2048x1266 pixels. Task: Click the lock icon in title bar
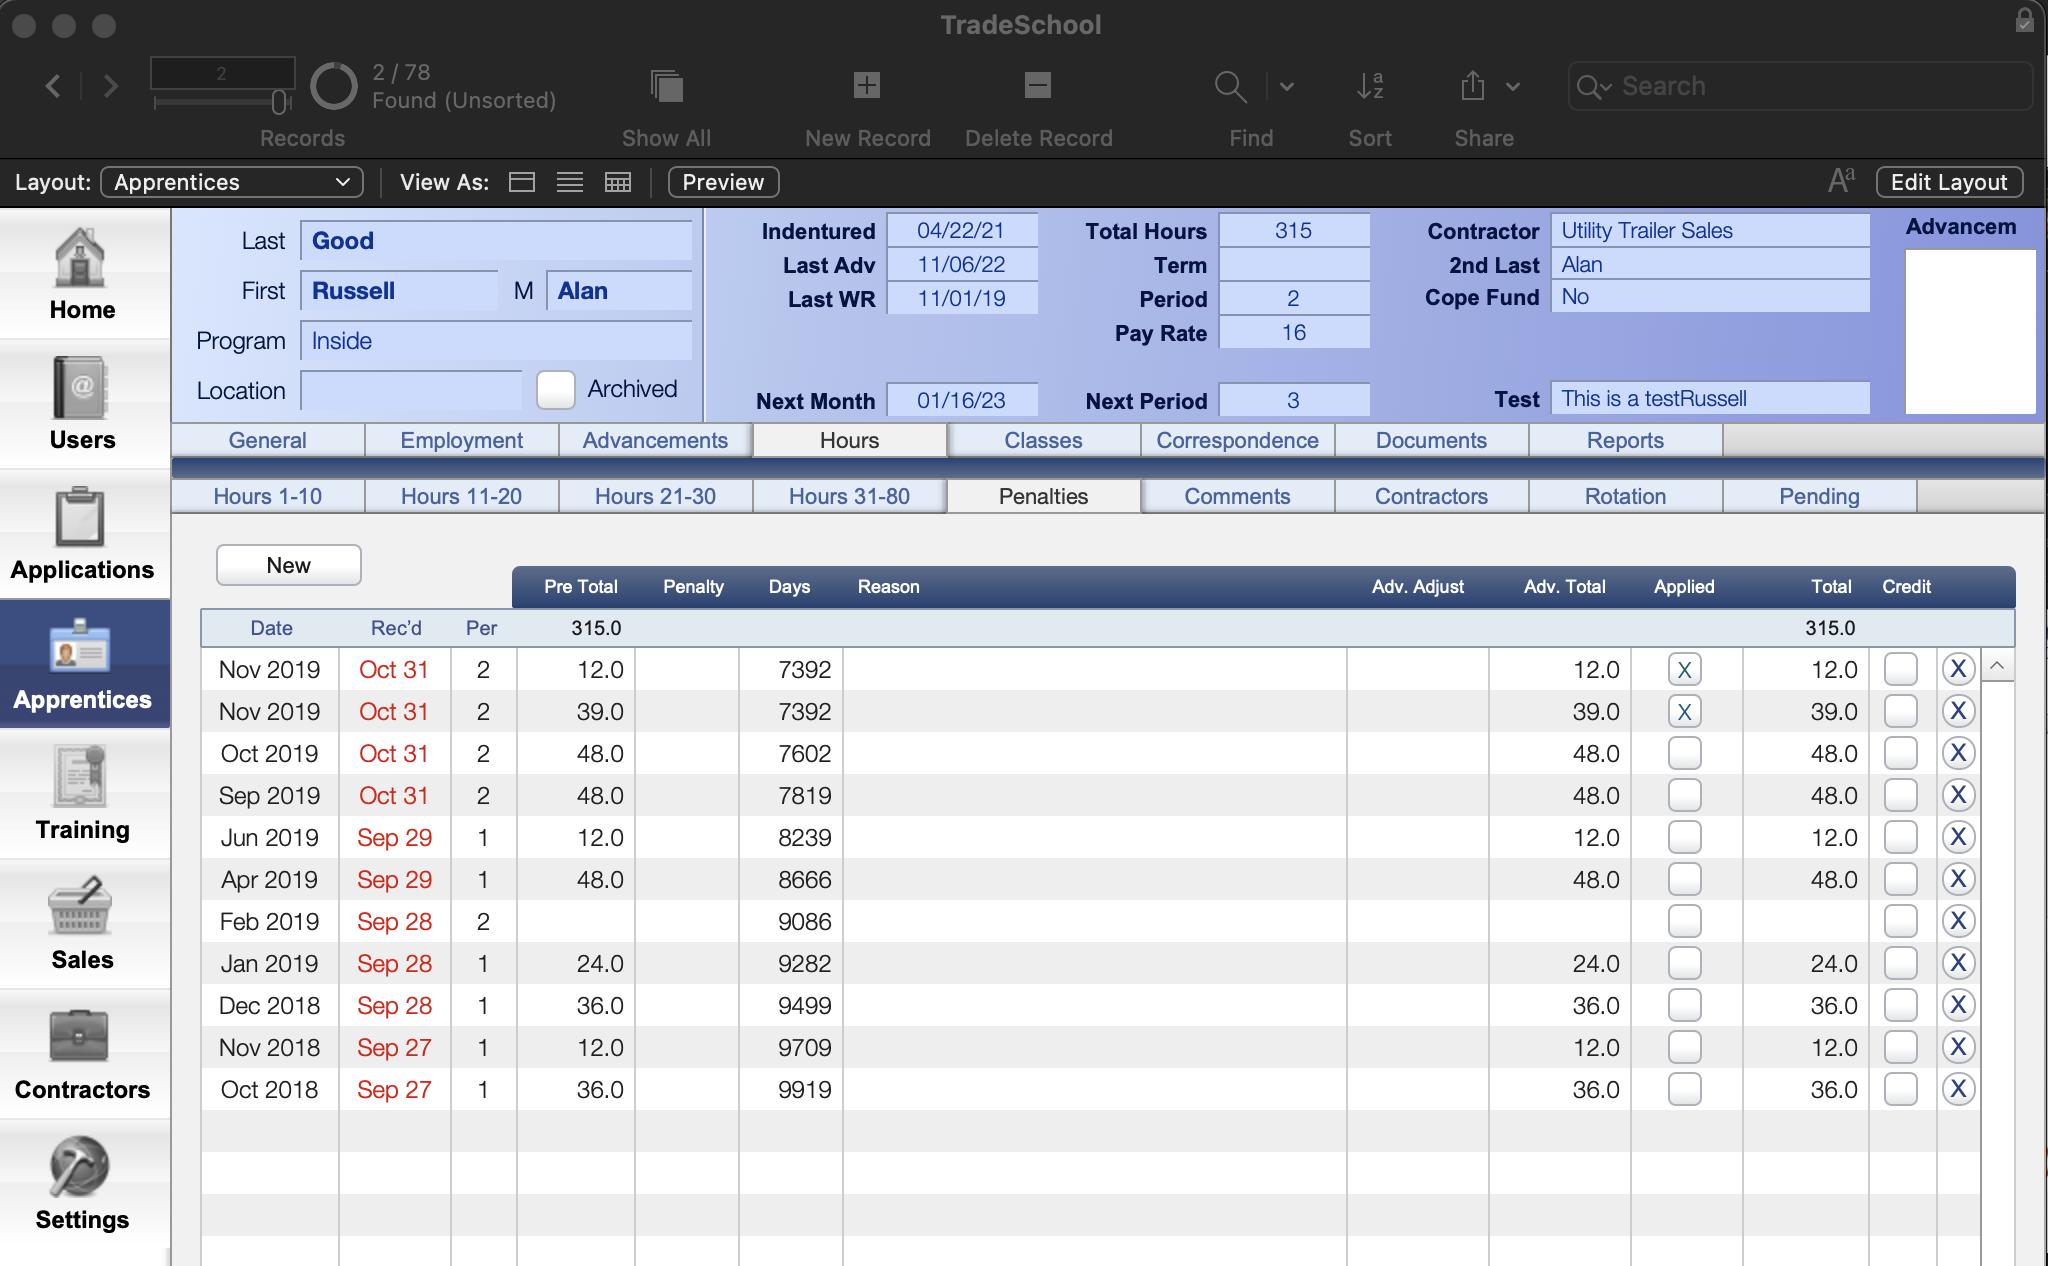point(2024,20)
